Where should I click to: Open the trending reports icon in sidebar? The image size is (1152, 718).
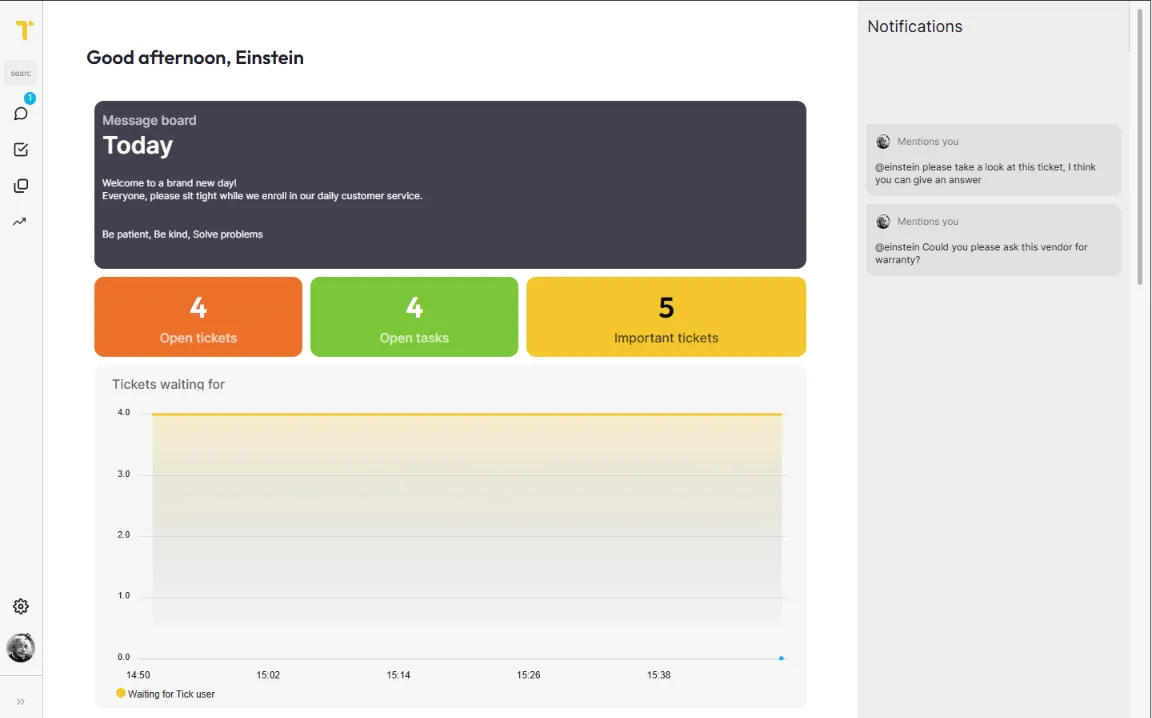pyautogui.click(x=20, y=221)
